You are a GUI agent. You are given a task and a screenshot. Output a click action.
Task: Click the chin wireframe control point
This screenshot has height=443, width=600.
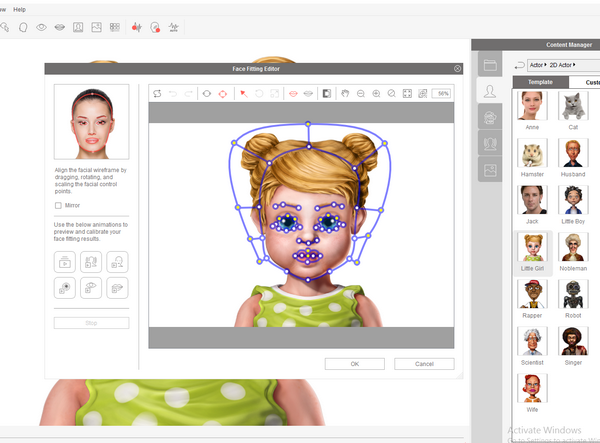[308, 280]
